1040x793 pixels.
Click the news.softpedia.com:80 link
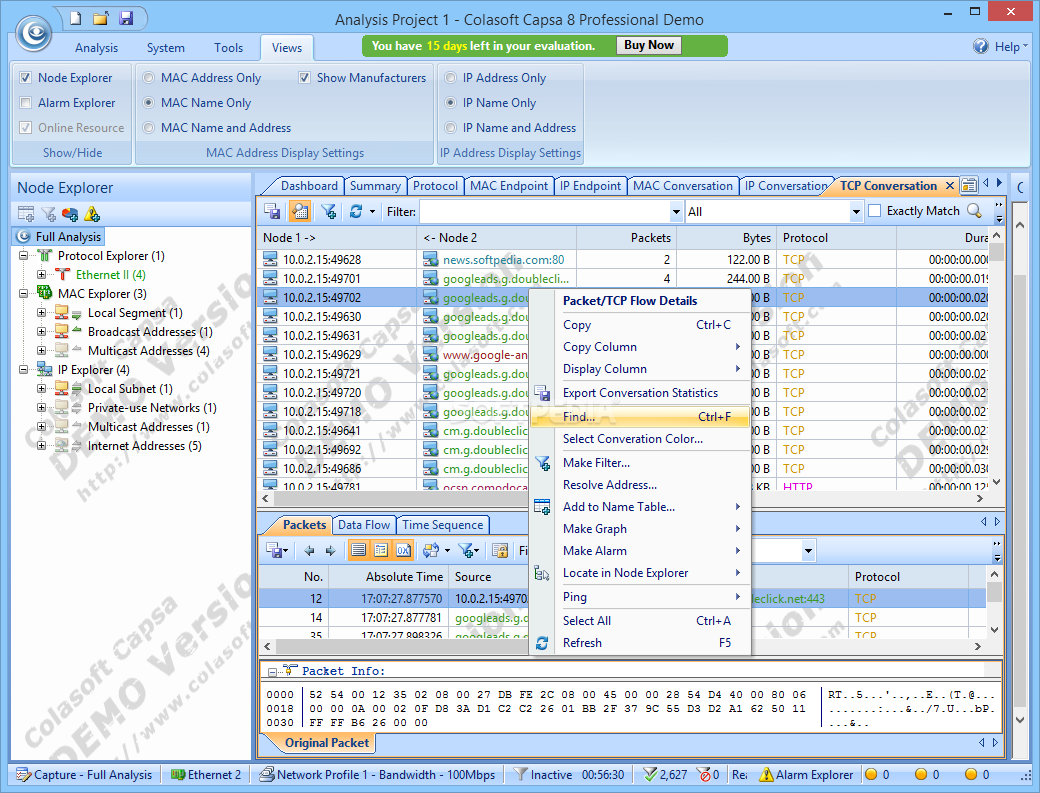[503, 259]
